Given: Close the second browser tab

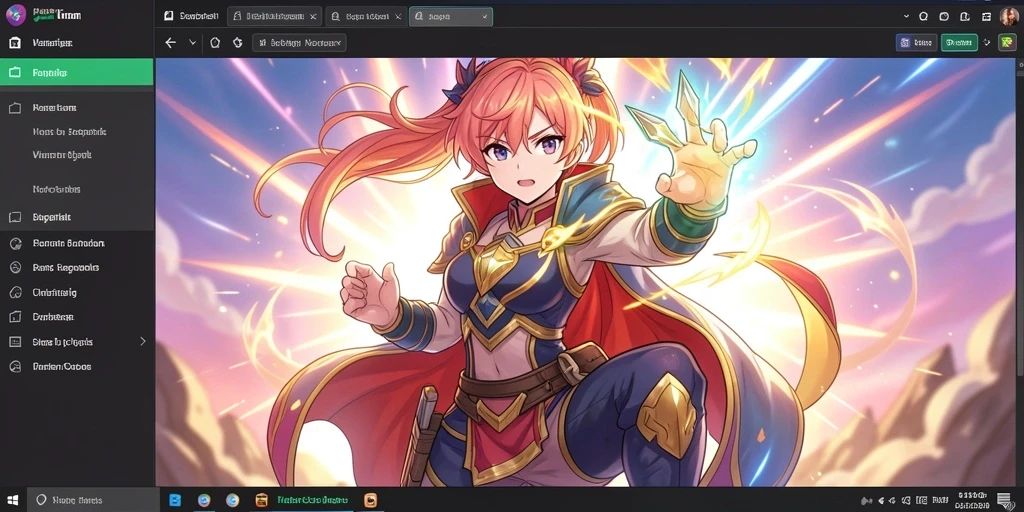Looking at the screenshot, I should point(313,17).
